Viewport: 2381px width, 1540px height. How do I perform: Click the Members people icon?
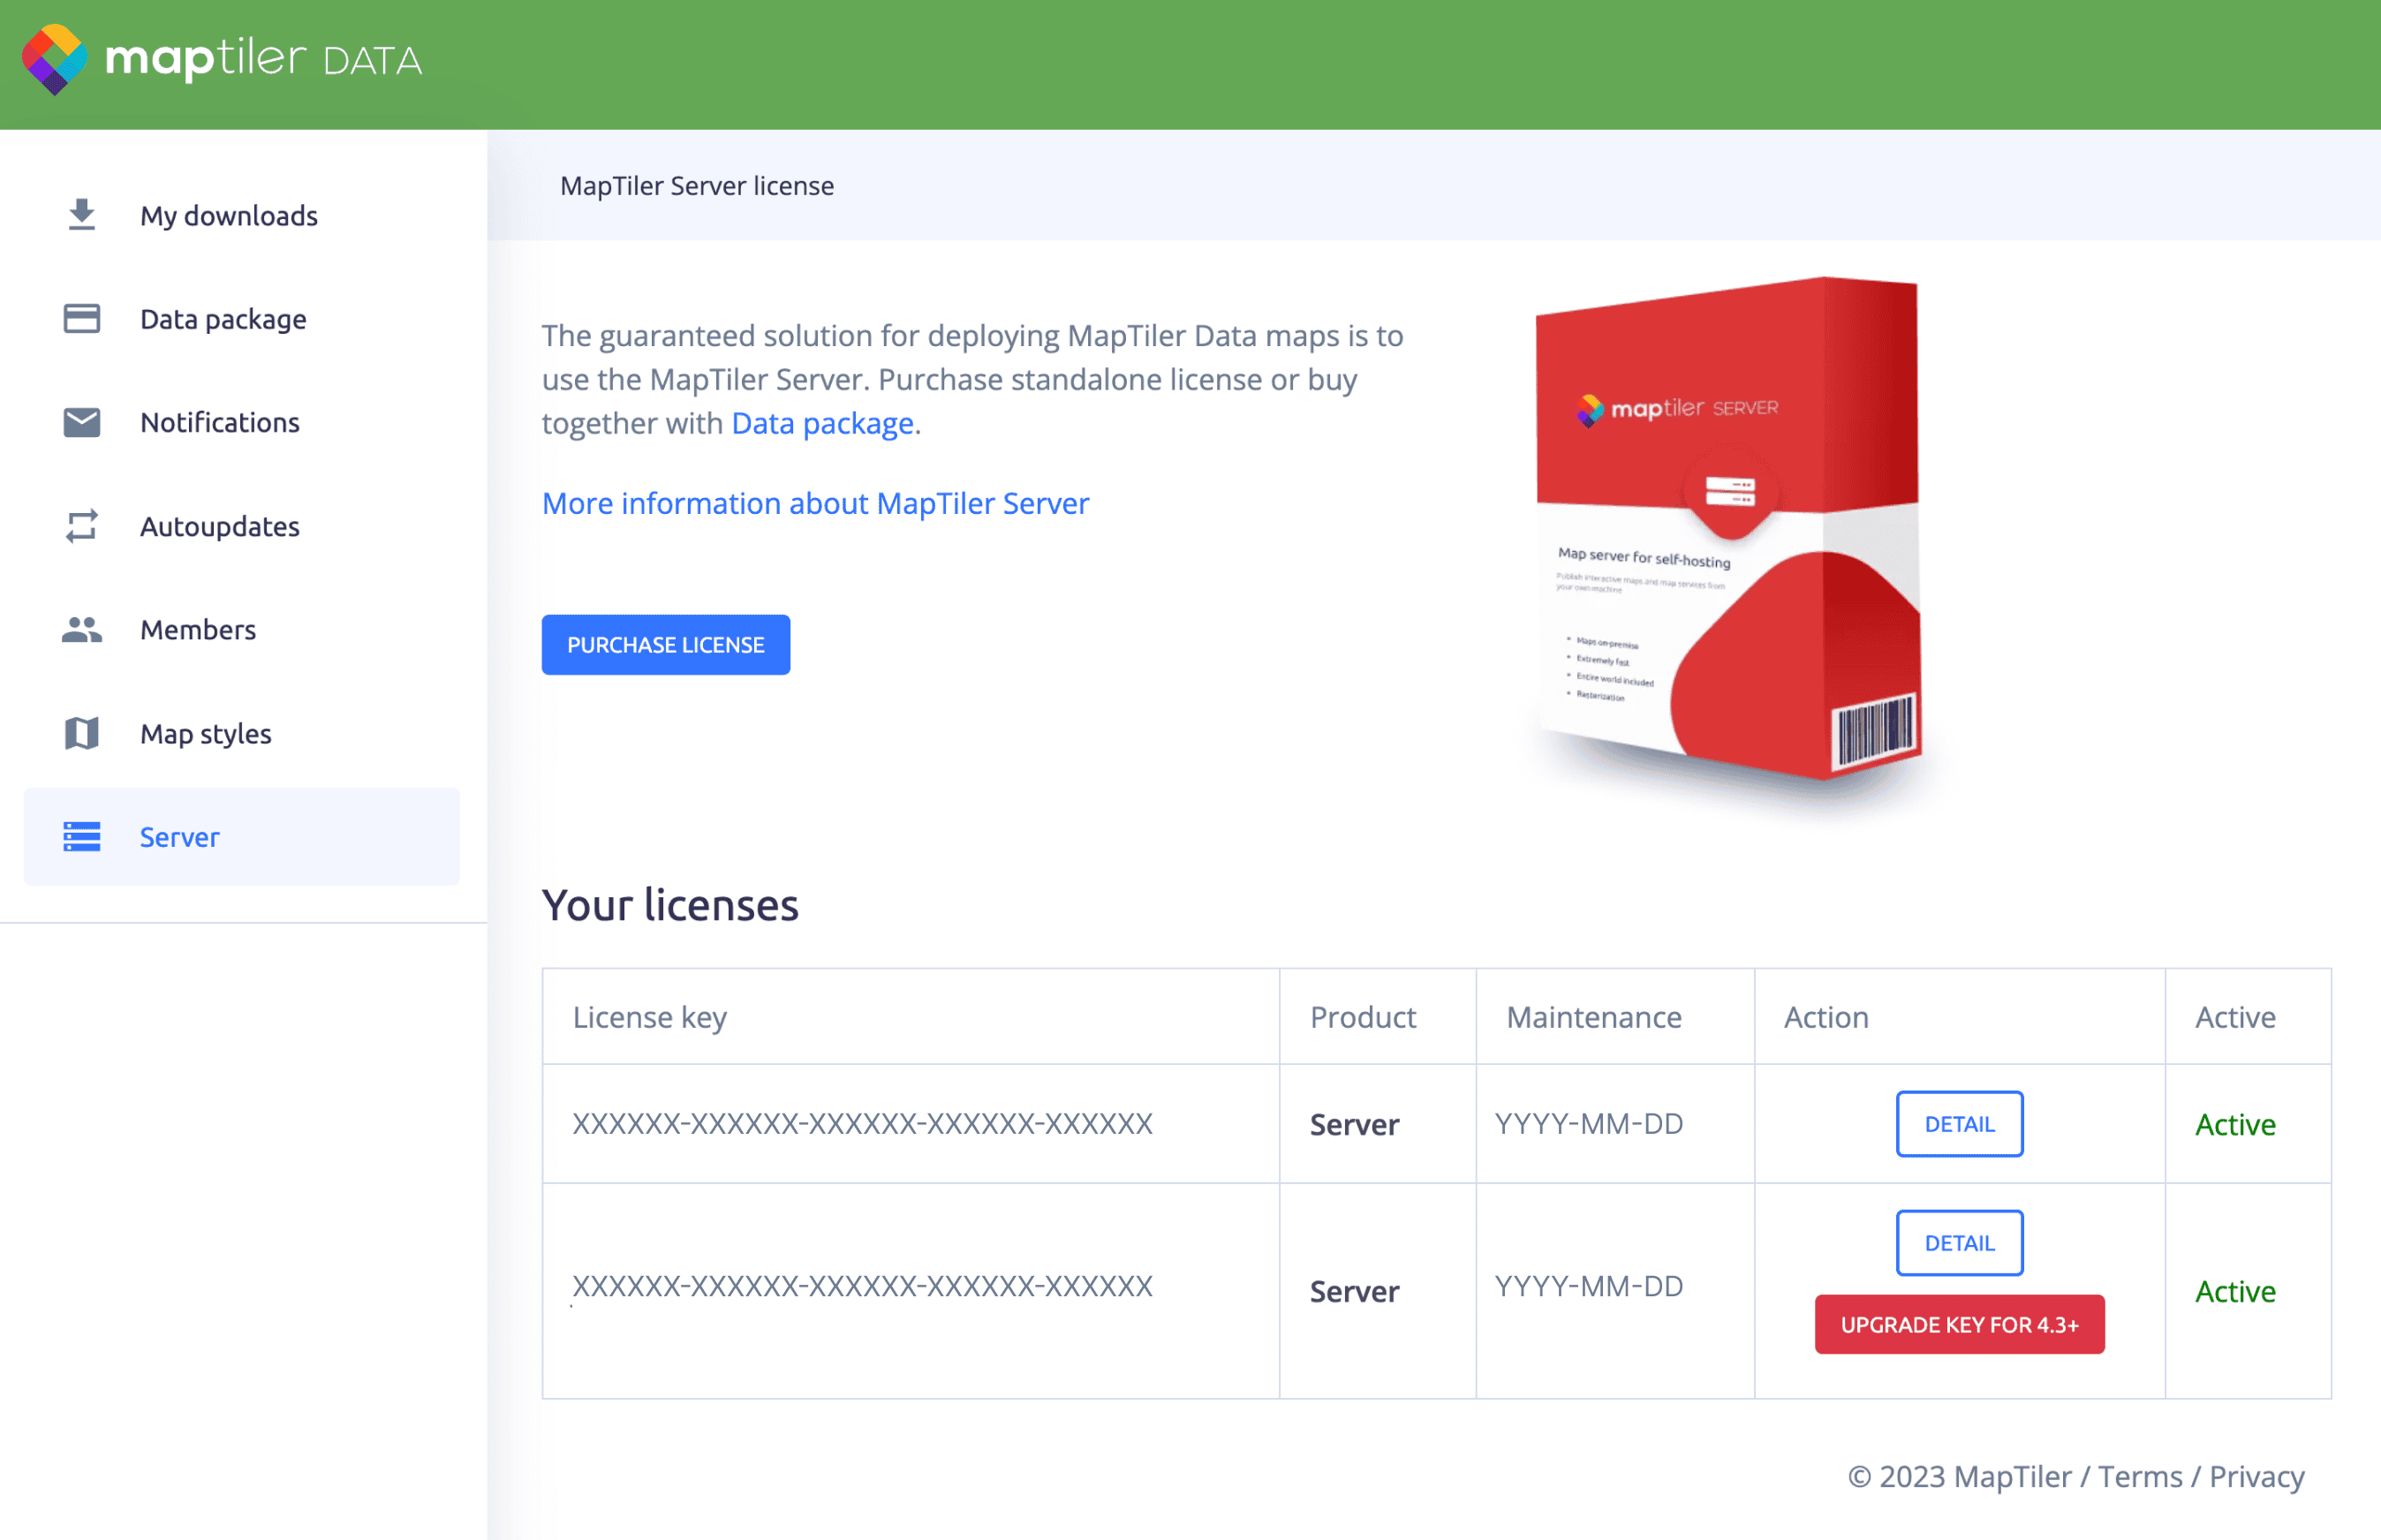click(82, 629)
